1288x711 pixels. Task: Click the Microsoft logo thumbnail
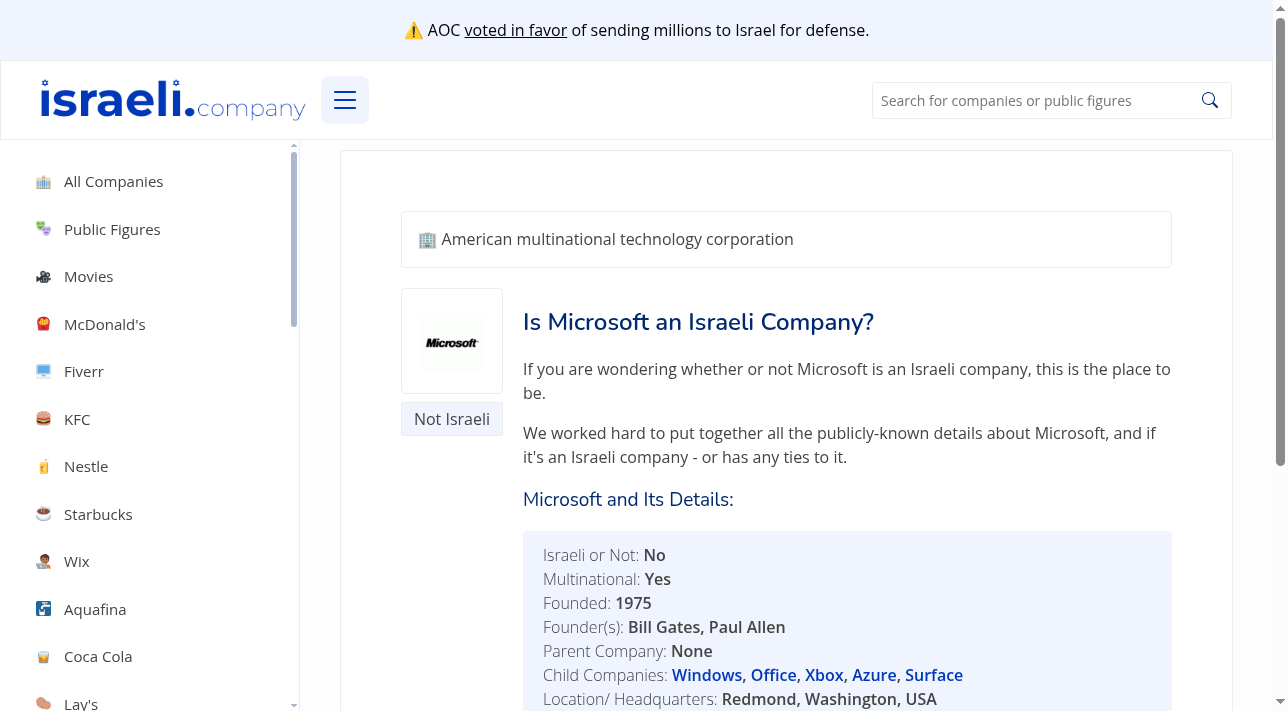[452, 342]
